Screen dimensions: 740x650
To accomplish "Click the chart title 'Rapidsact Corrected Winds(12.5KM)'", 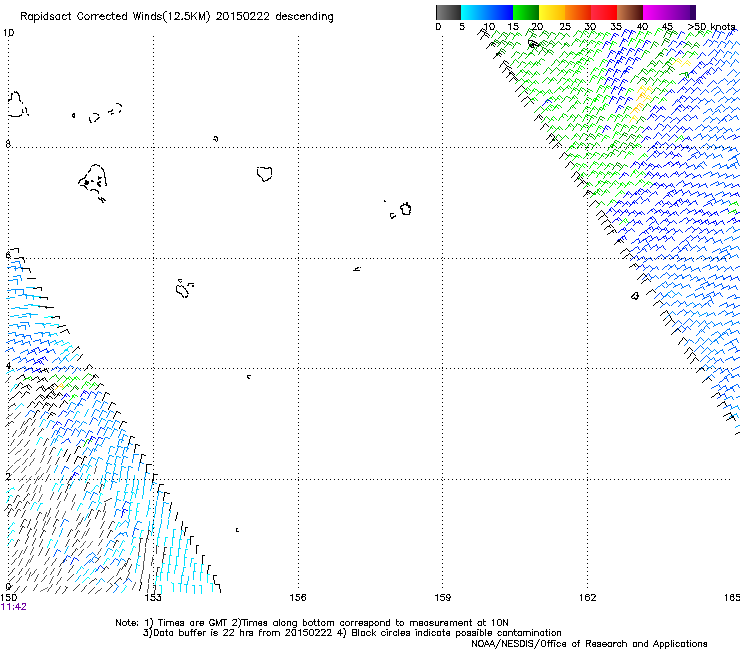I will [x=115, y=17].
